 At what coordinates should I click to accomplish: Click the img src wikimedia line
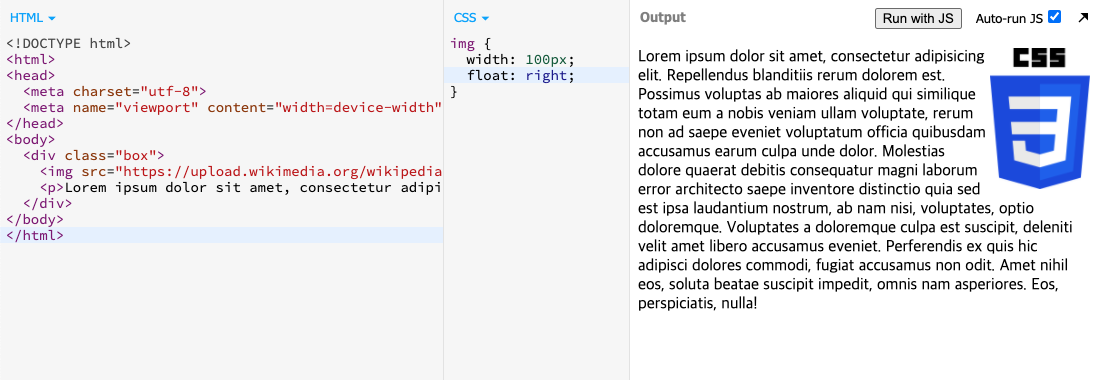pyautogui.click(x=241, y=171)
